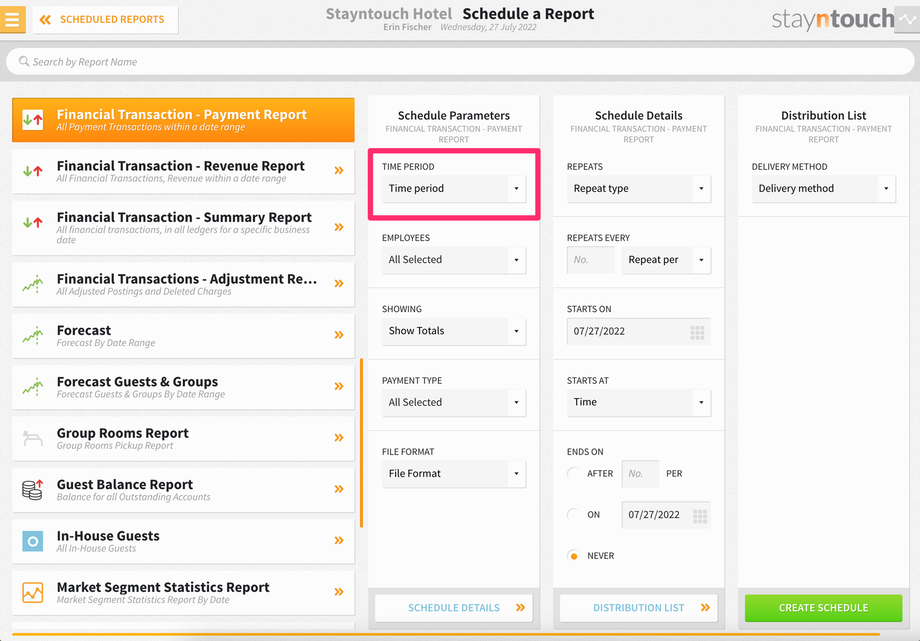Click the Create Schedule button

(x=823, y=608)
